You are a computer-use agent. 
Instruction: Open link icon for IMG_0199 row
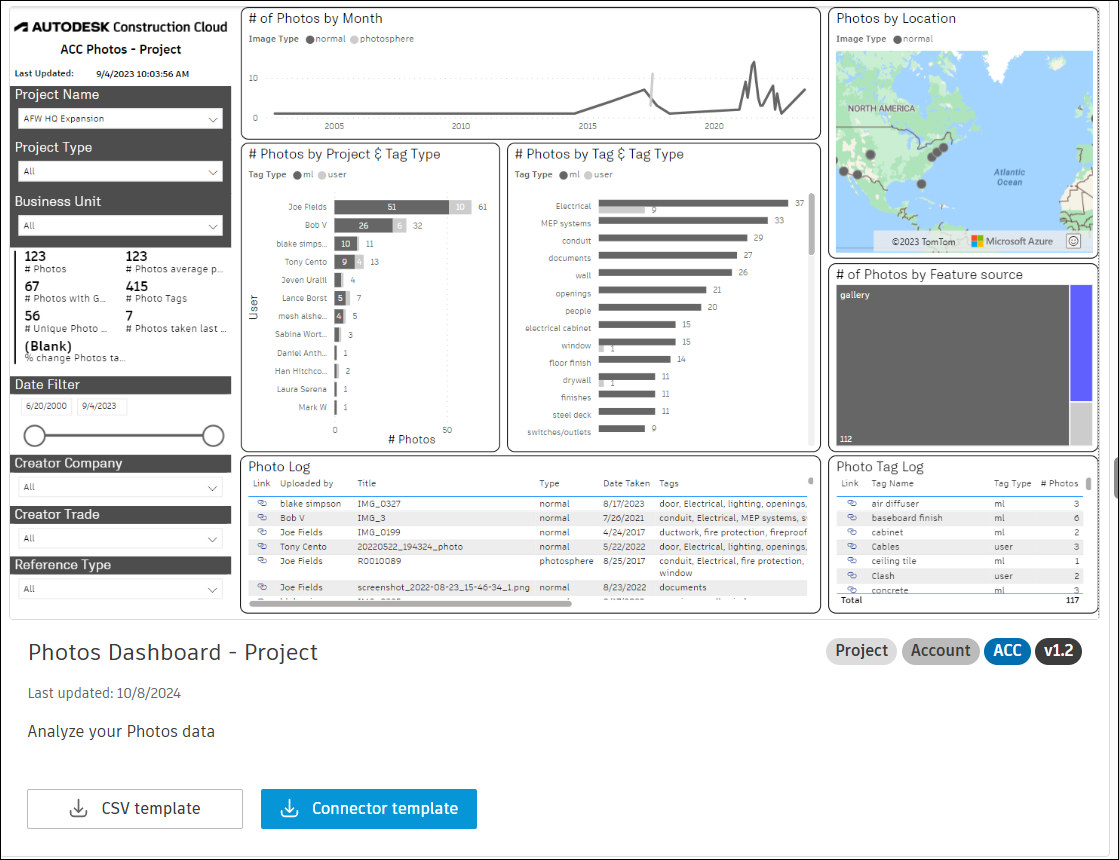(262, 532)
